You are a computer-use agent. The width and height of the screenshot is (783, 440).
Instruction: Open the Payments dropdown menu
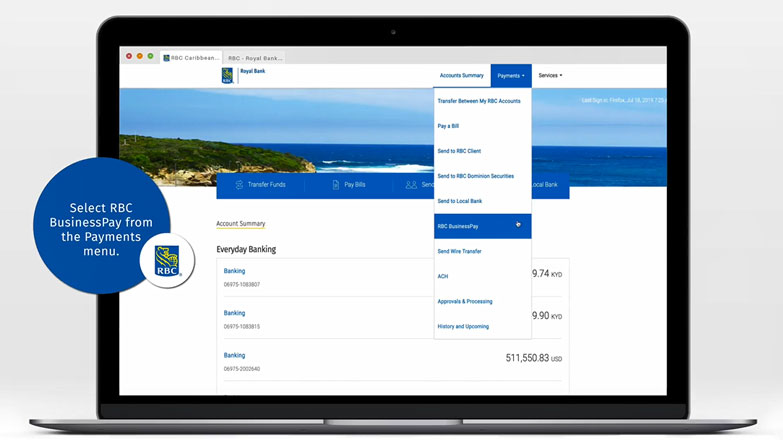[x=511, y=76]
